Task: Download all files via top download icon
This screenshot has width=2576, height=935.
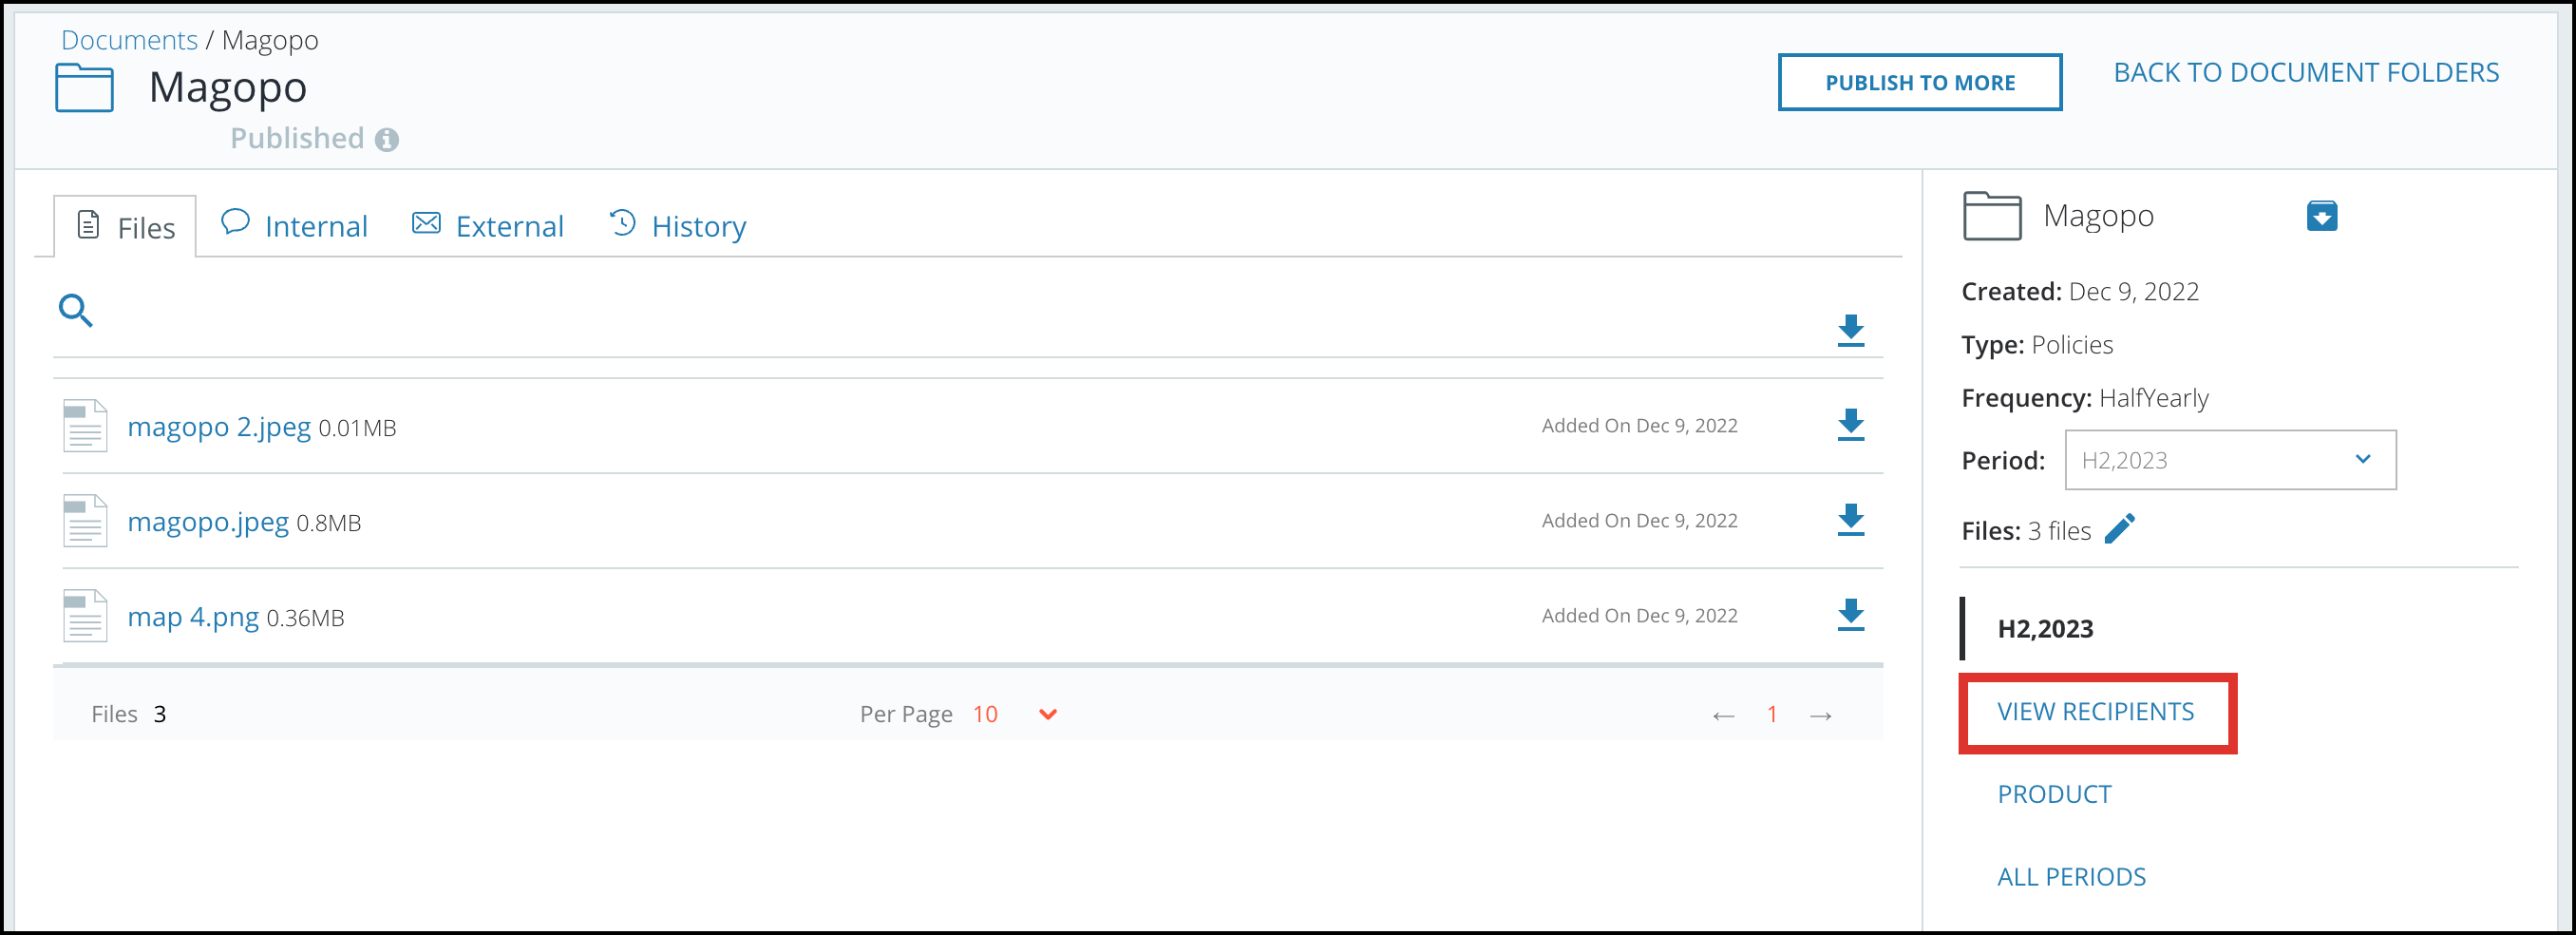Action: tap(1851, 330)
